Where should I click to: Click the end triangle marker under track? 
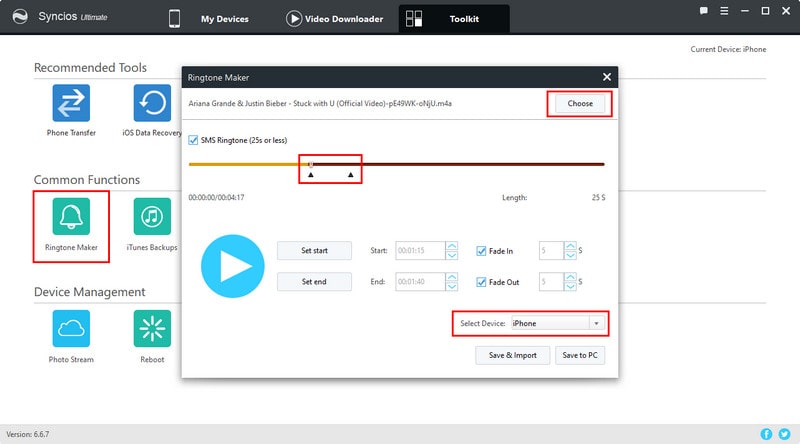click(x=351, y=175)
